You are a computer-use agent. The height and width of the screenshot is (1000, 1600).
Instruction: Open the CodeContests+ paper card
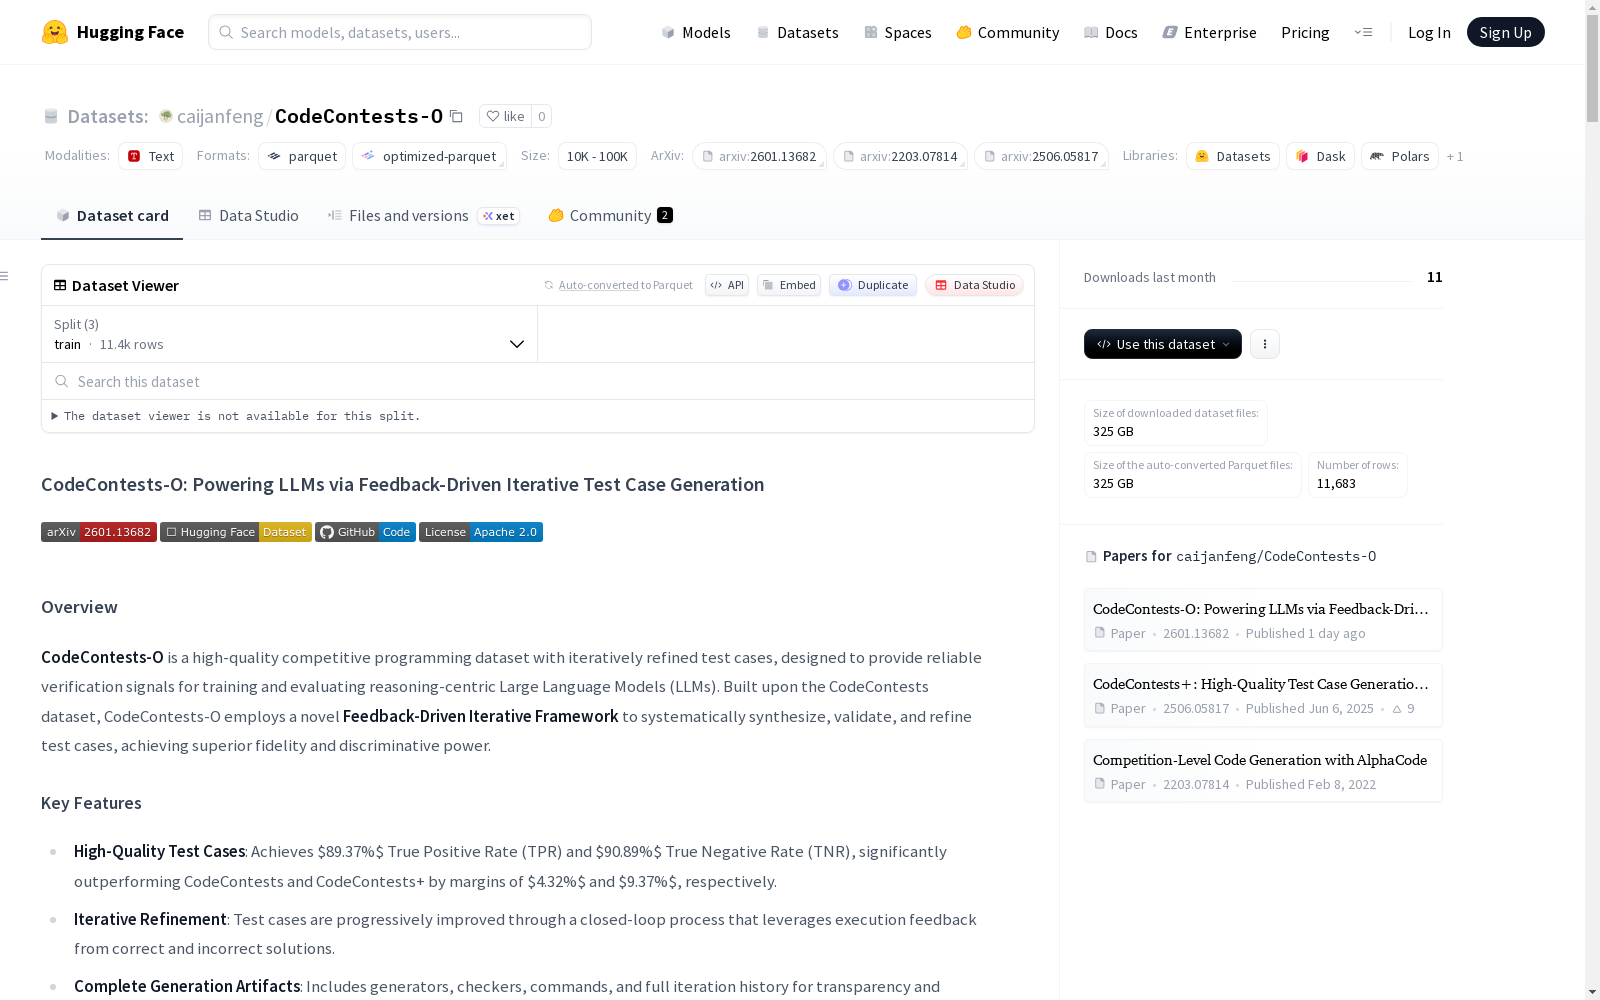1263,695
